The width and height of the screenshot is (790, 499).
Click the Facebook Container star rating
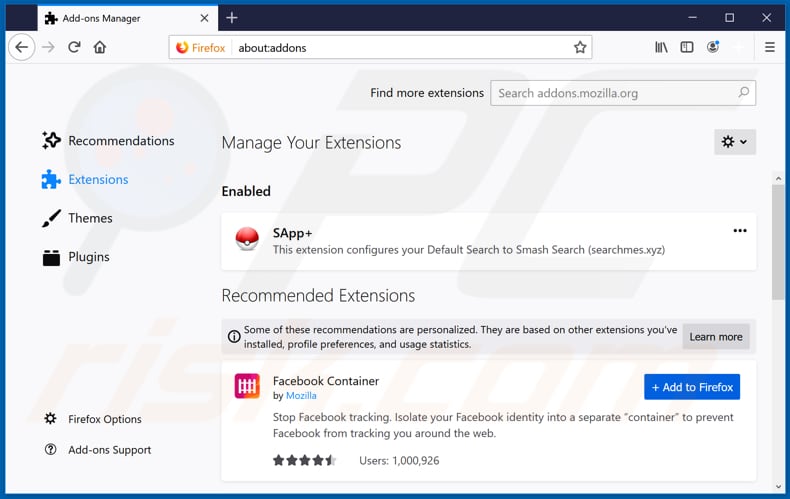[304, 460]
